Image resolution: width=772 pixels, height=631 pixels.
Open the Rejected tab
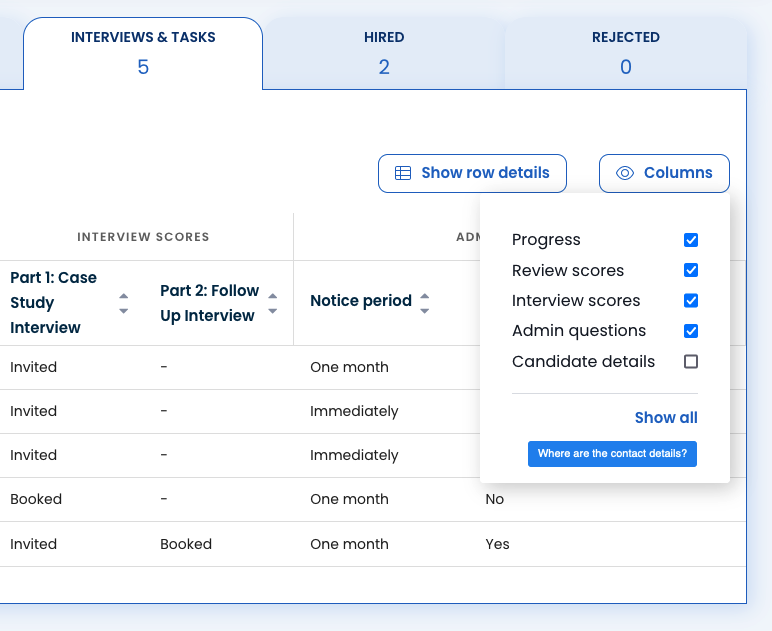626,53
